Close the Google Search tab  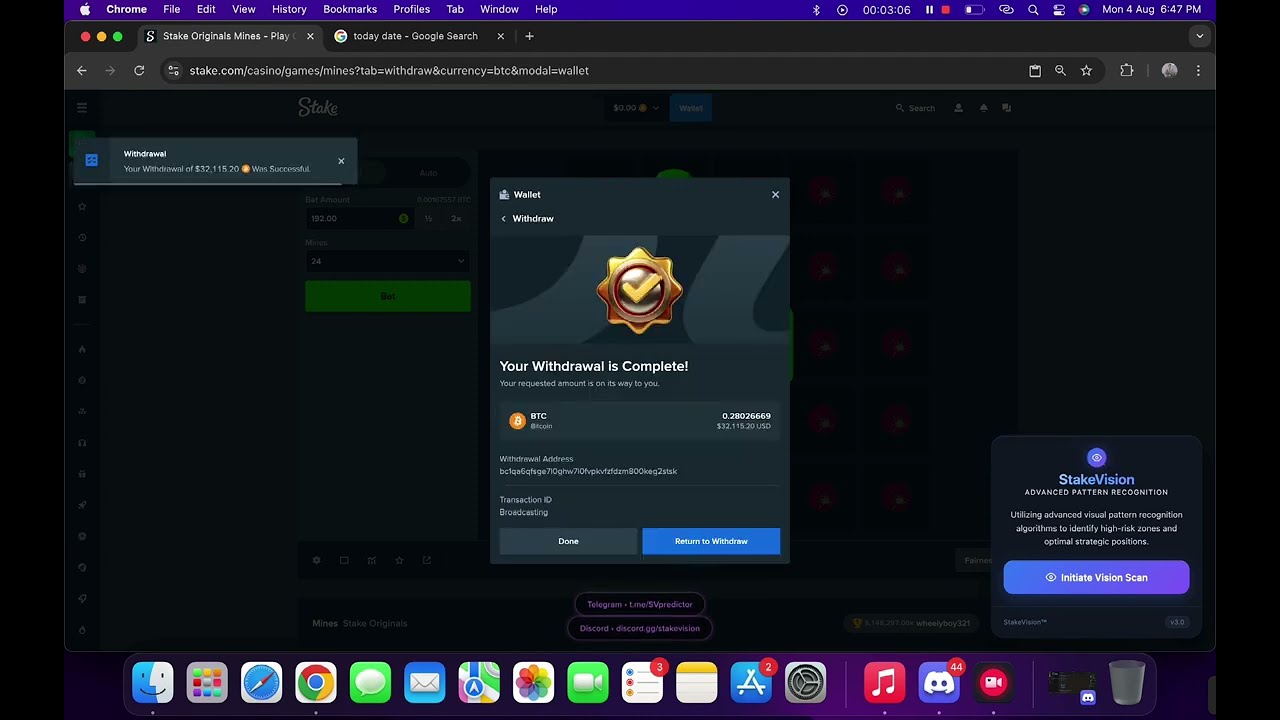(x=499, y=36)
